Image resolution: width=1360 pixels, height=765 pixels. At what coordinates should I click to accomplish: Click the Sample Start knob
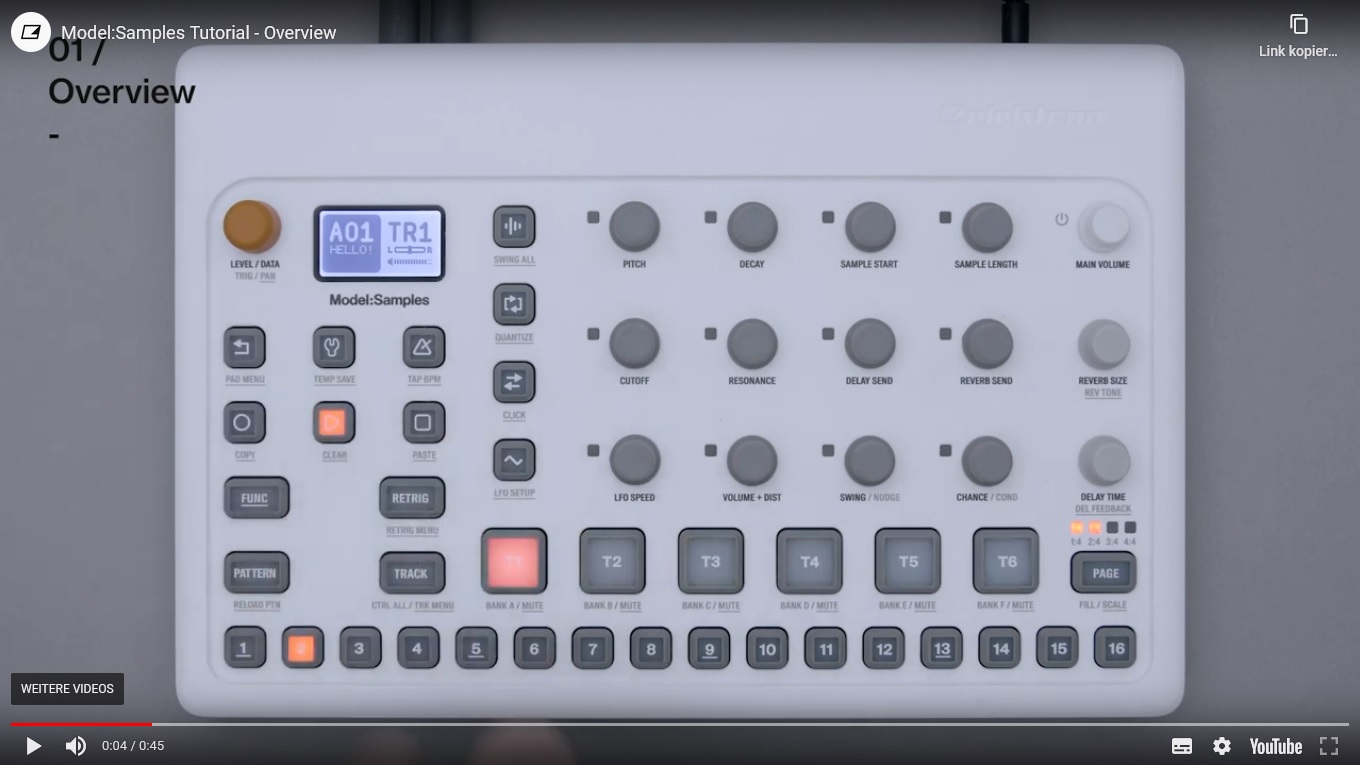[869, 227]
